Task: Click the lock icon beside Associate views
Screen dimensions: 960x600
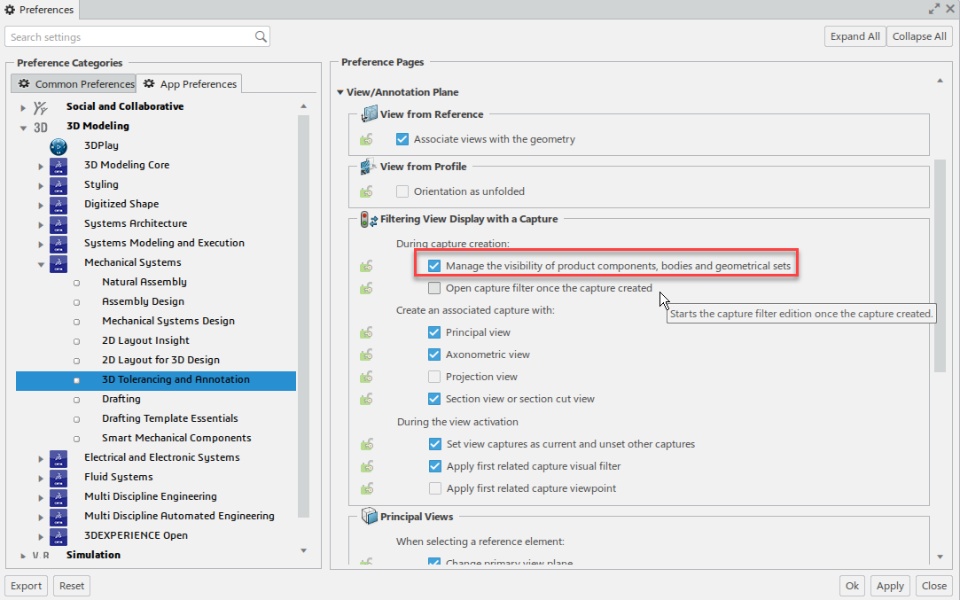Action: coord(367,140)
